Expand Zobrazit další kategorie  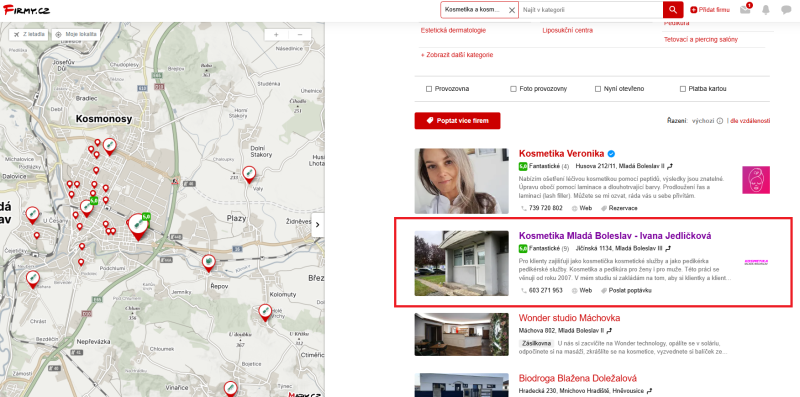tap(457, 55)
